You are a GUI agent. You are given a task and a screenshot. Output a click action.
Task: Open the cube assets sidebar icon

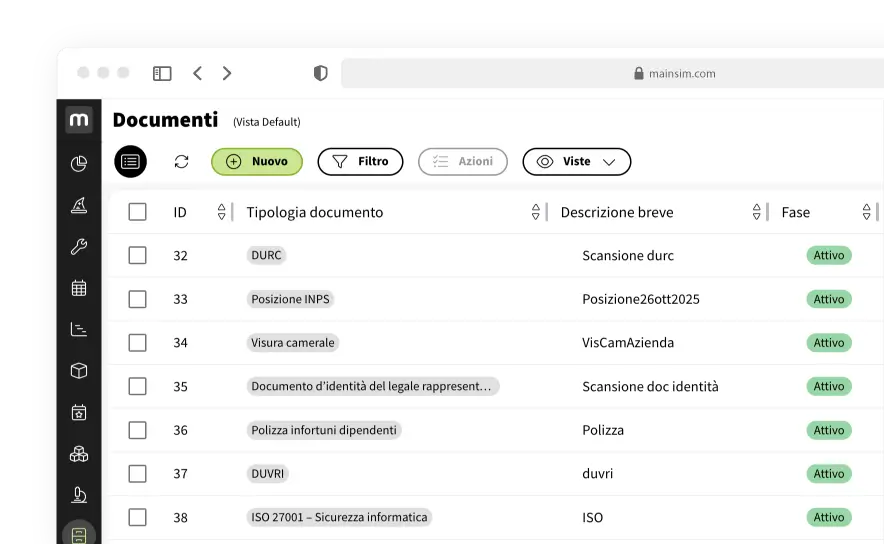pos(79,371)
